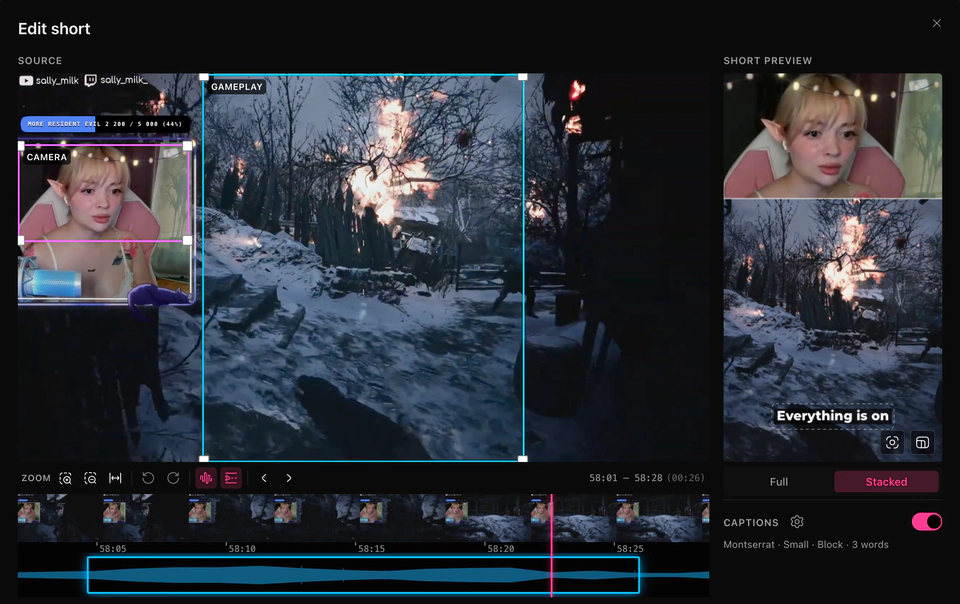Zoom in on the timeline
Image resolution: width=960 pixels, height=604 pixels.
coord(66,478)
